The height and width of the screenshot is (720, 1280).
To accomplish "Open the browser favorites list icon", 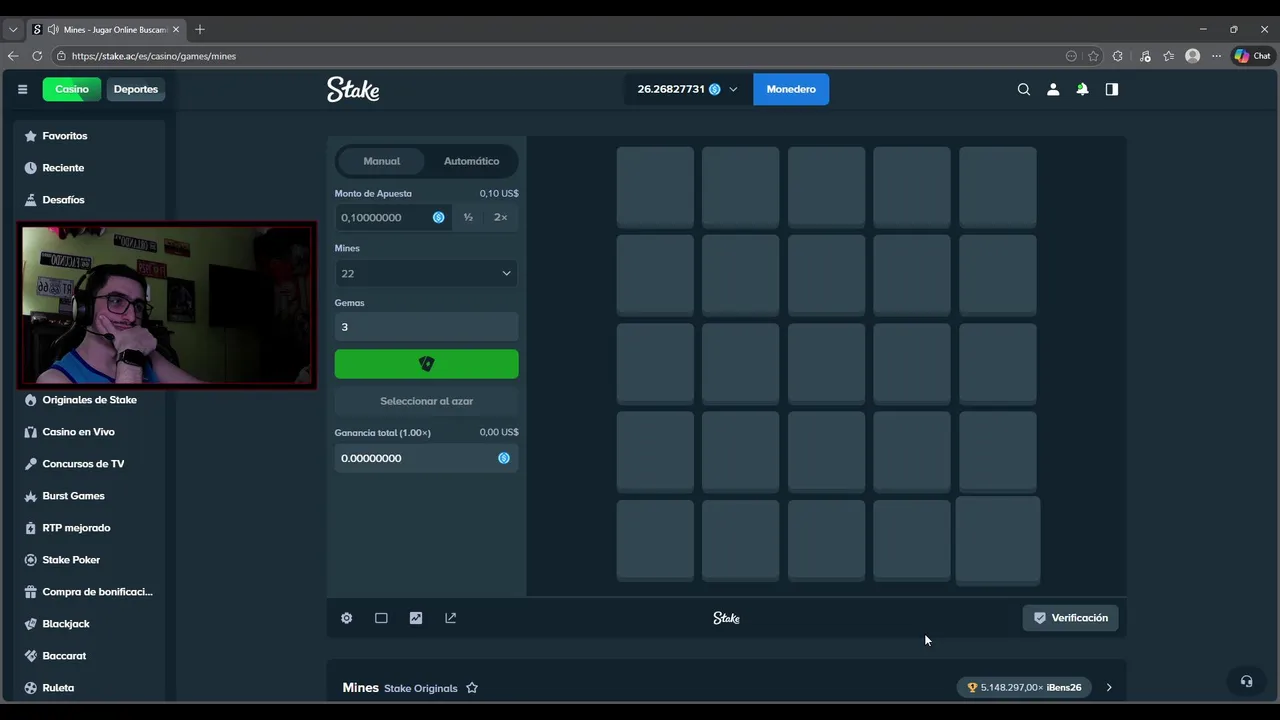I will pyautogui.click(x=1168, y=56).
